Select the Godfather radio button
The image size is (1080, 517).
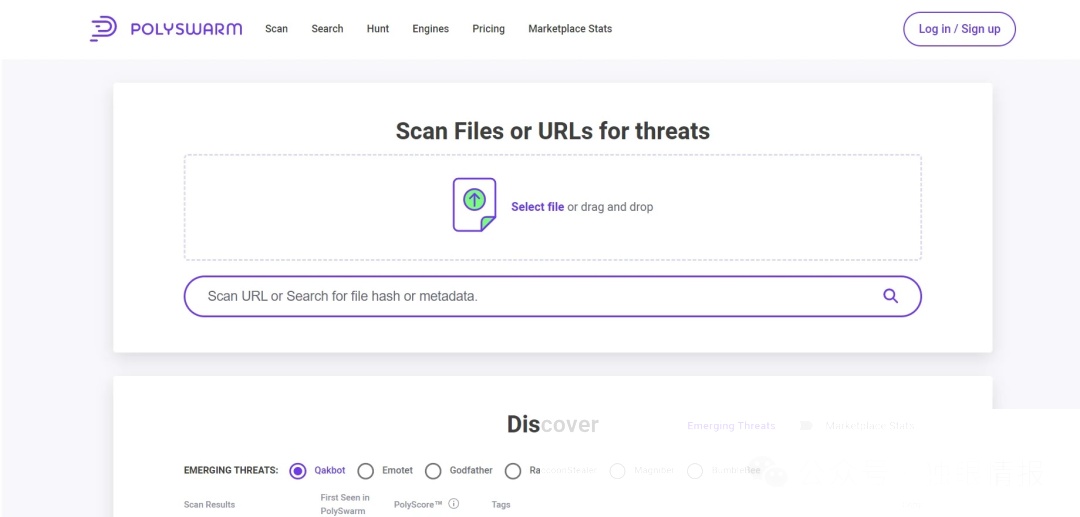click(433, 471)
